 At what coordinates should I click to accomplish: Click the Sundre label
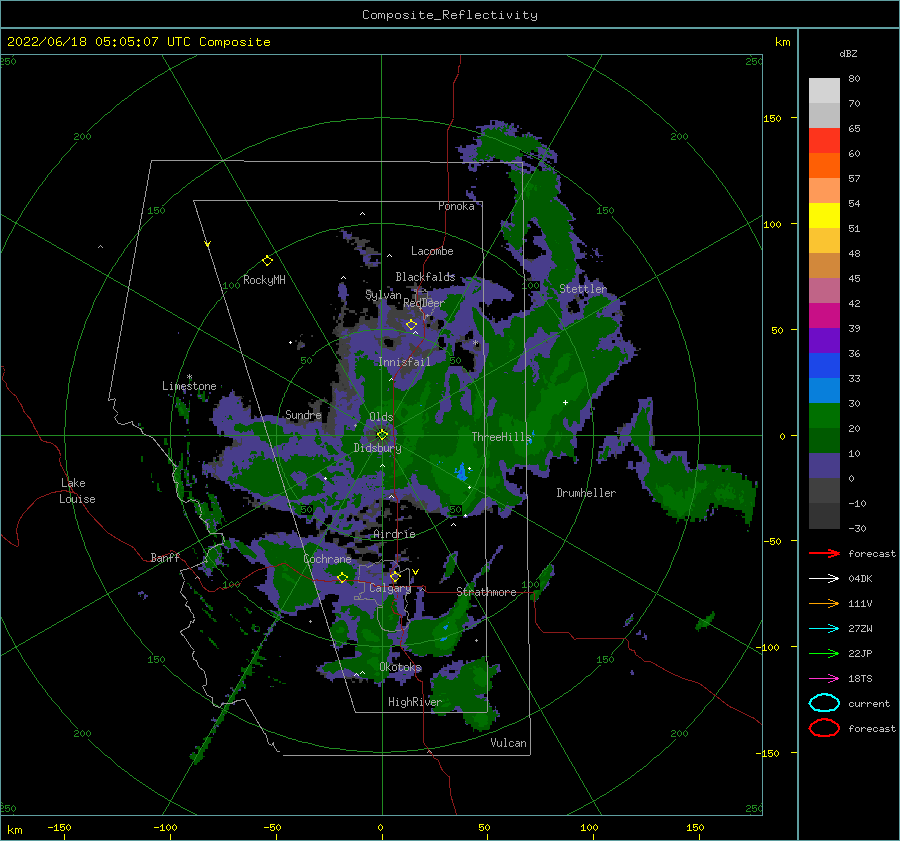tap(303, 414)
